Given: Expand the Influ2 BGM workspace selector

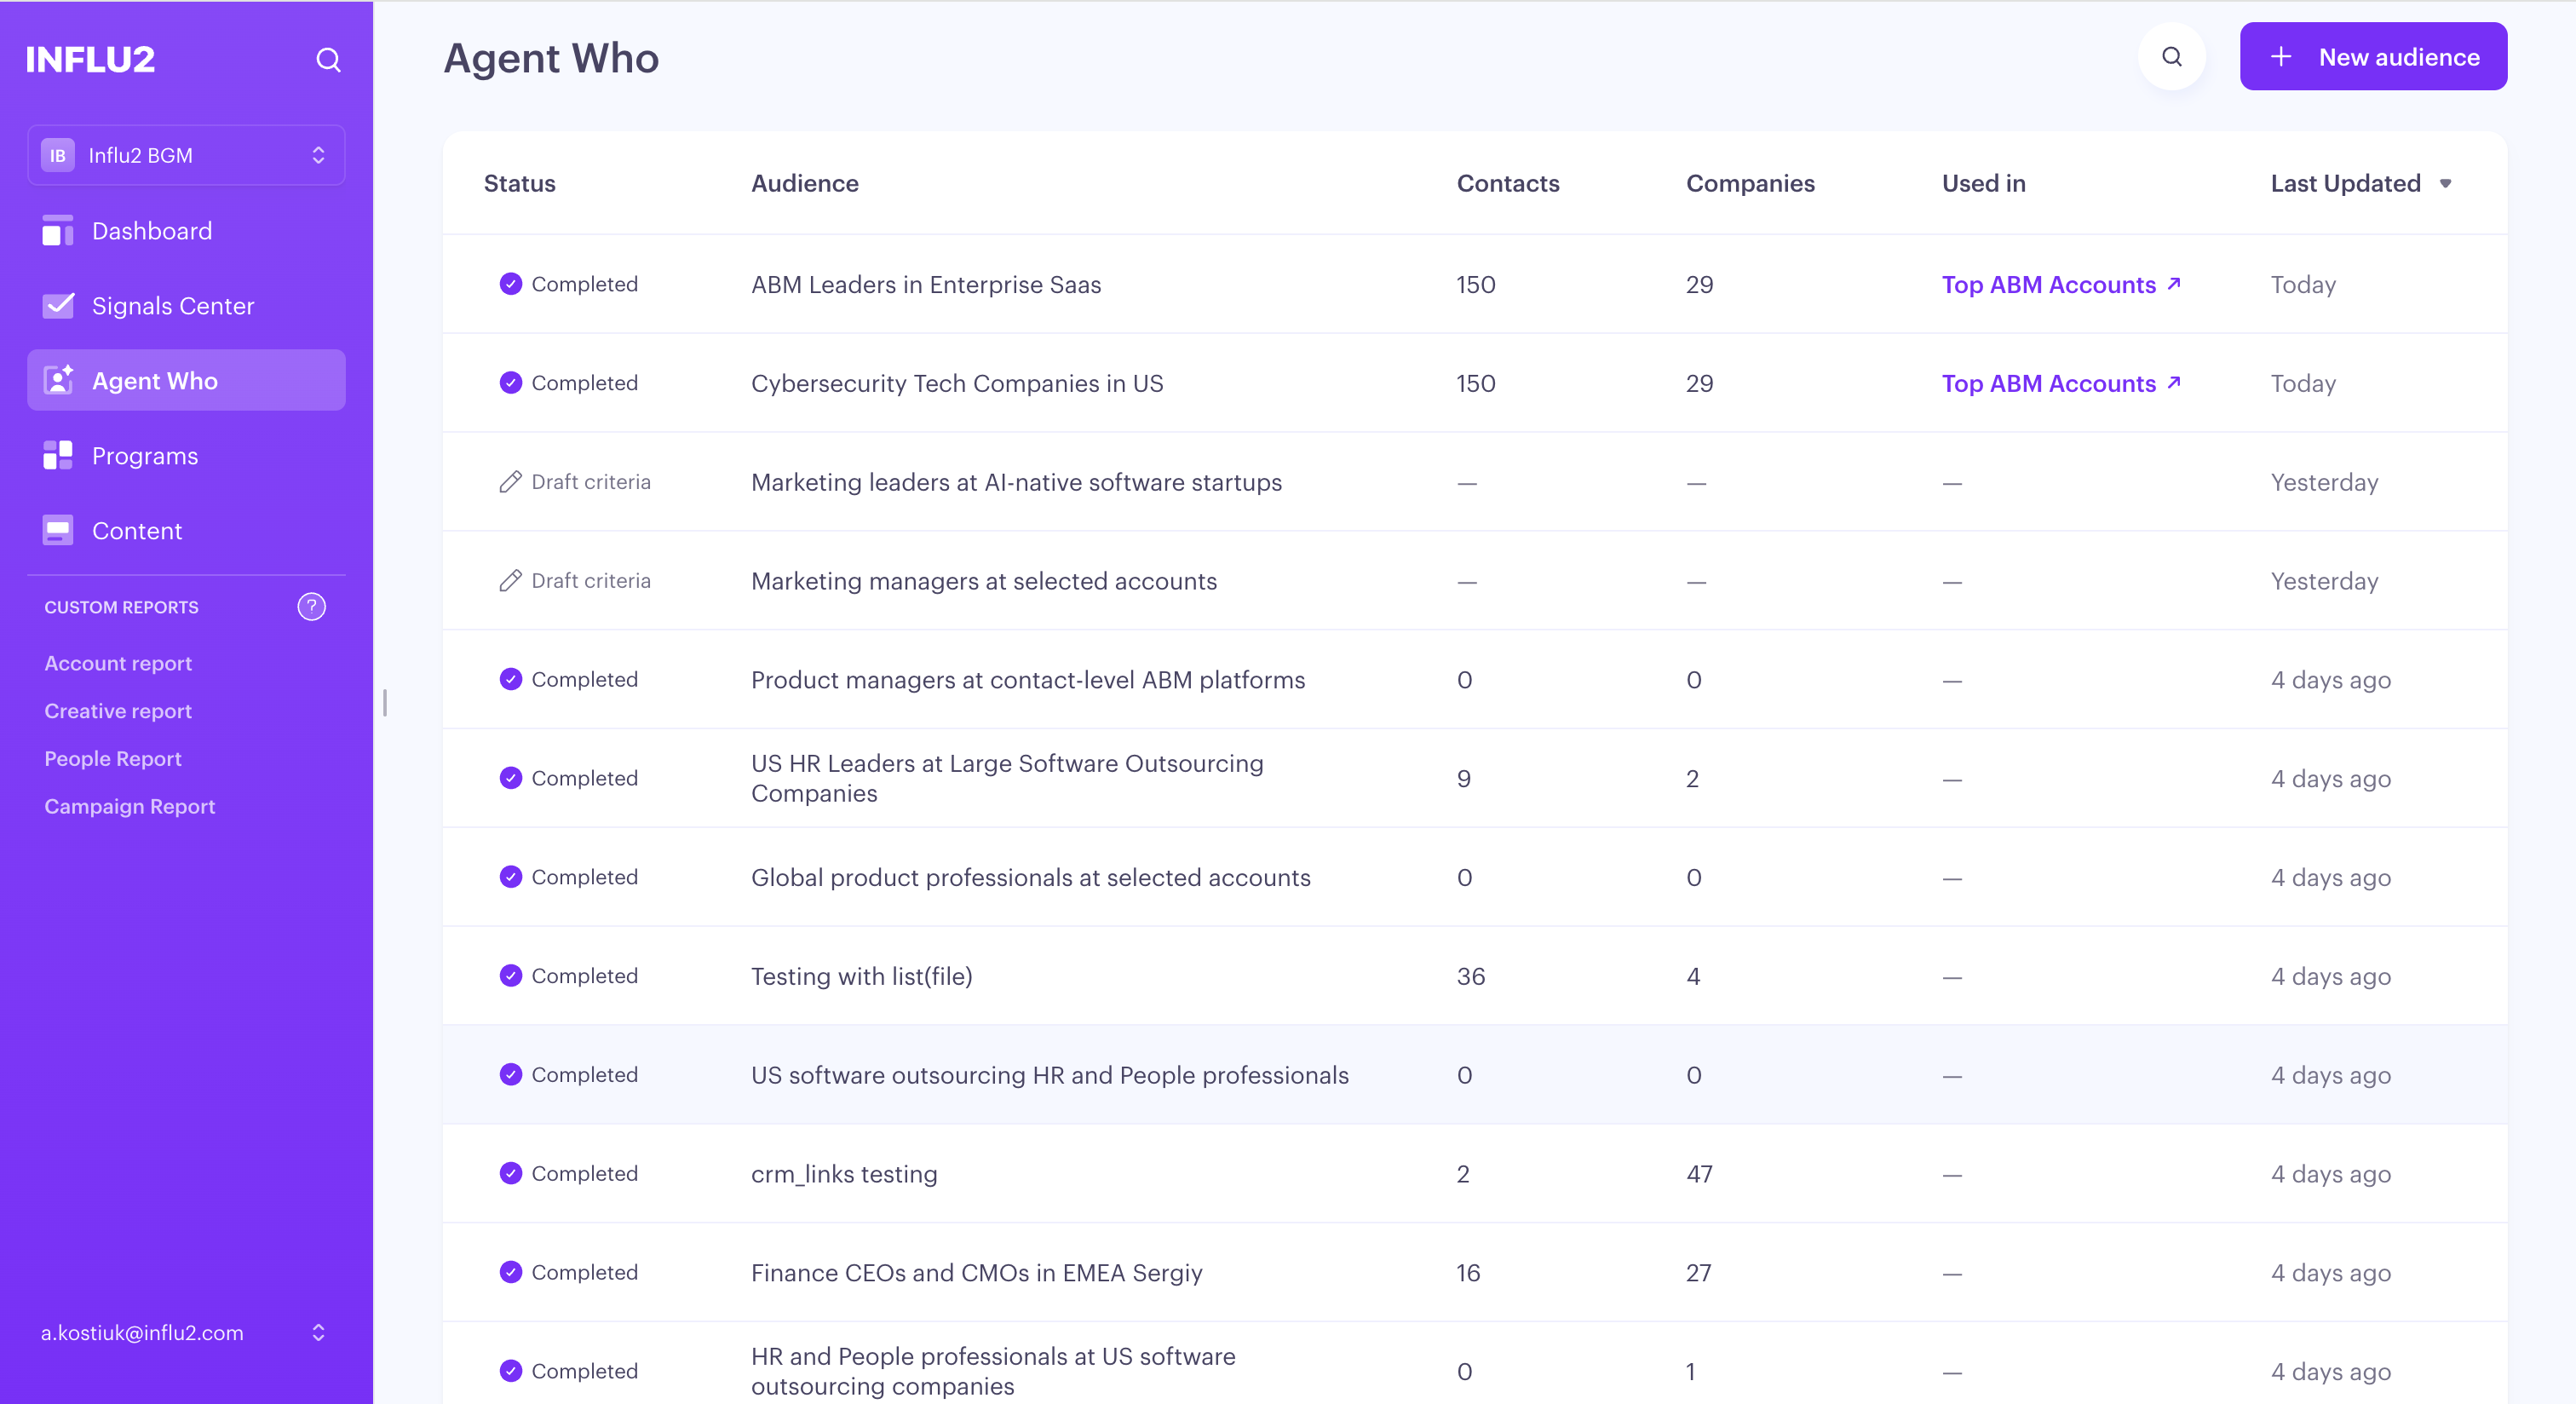Looking at the screenshot, I should tap(186, 155).
